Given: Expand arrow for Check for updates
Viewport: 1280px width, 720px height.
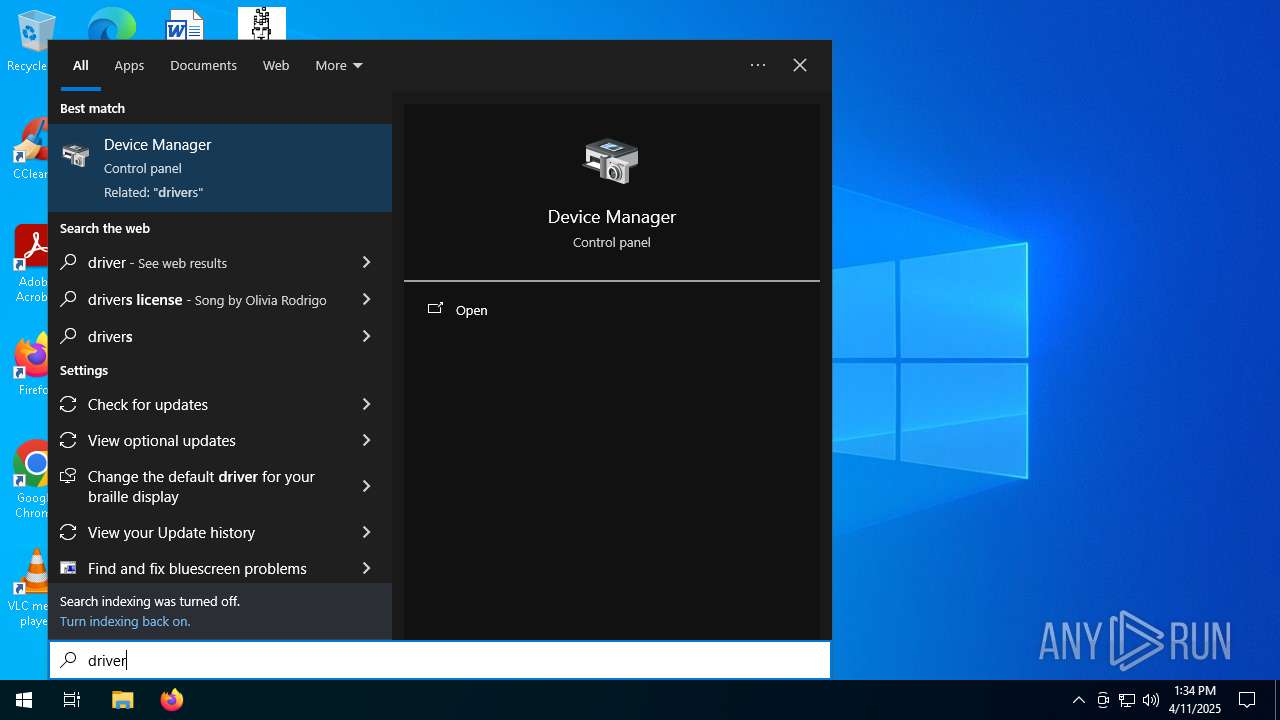Looking at the screenshot, I should tap(366, 404).
